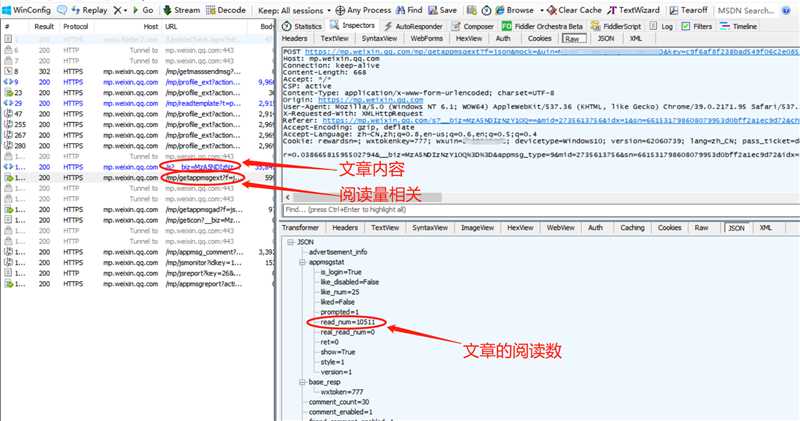Click Tearoff in the toolbar

tap(688, 10)
